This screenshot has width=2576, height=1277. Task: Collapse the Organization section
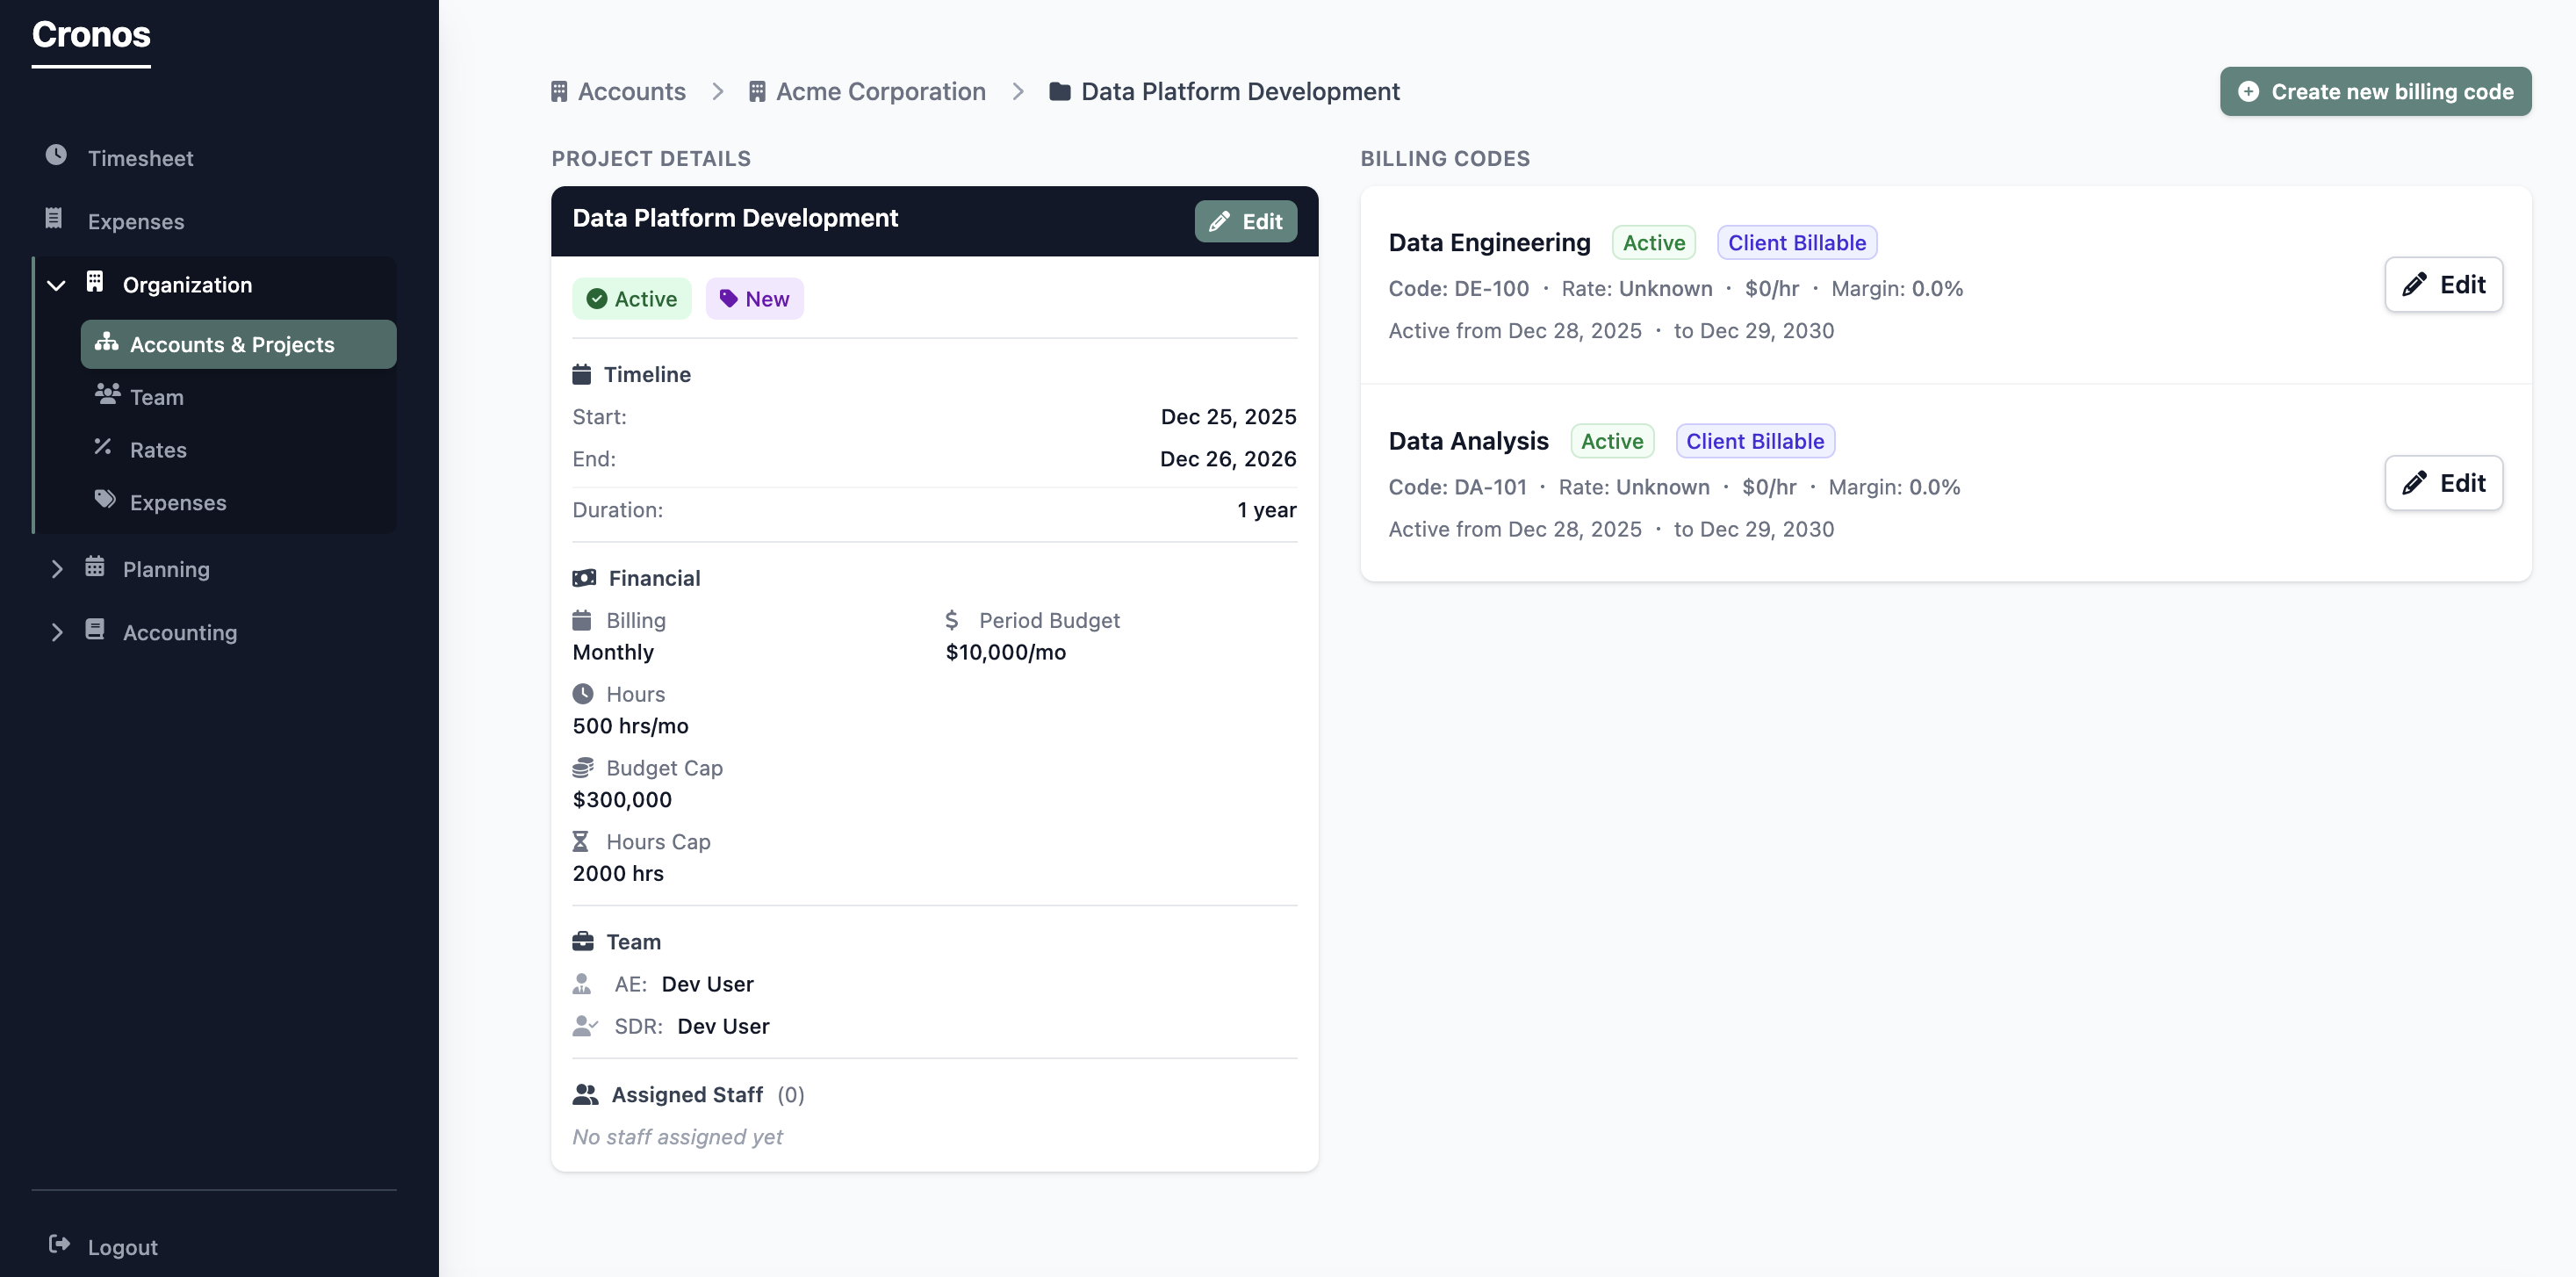56,284
